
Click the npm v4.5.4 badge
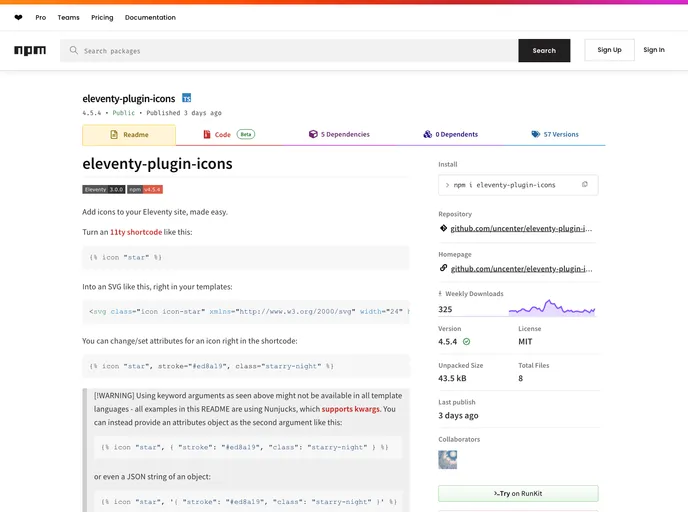tap(145, 190)
